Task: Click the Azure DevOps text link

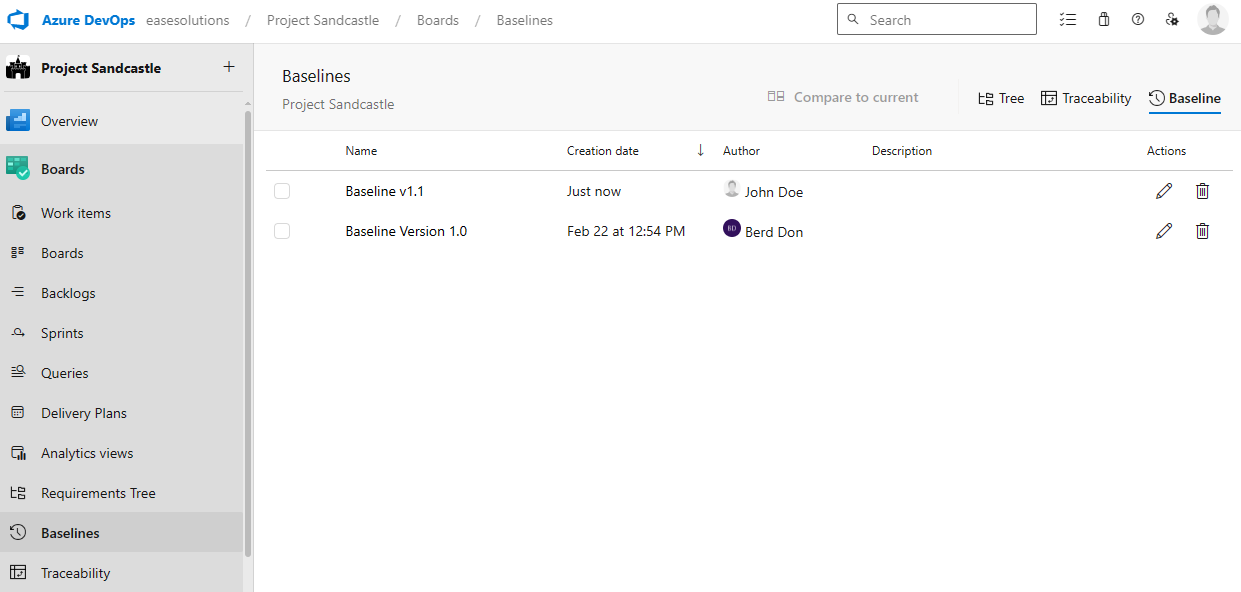Action: 89,20
